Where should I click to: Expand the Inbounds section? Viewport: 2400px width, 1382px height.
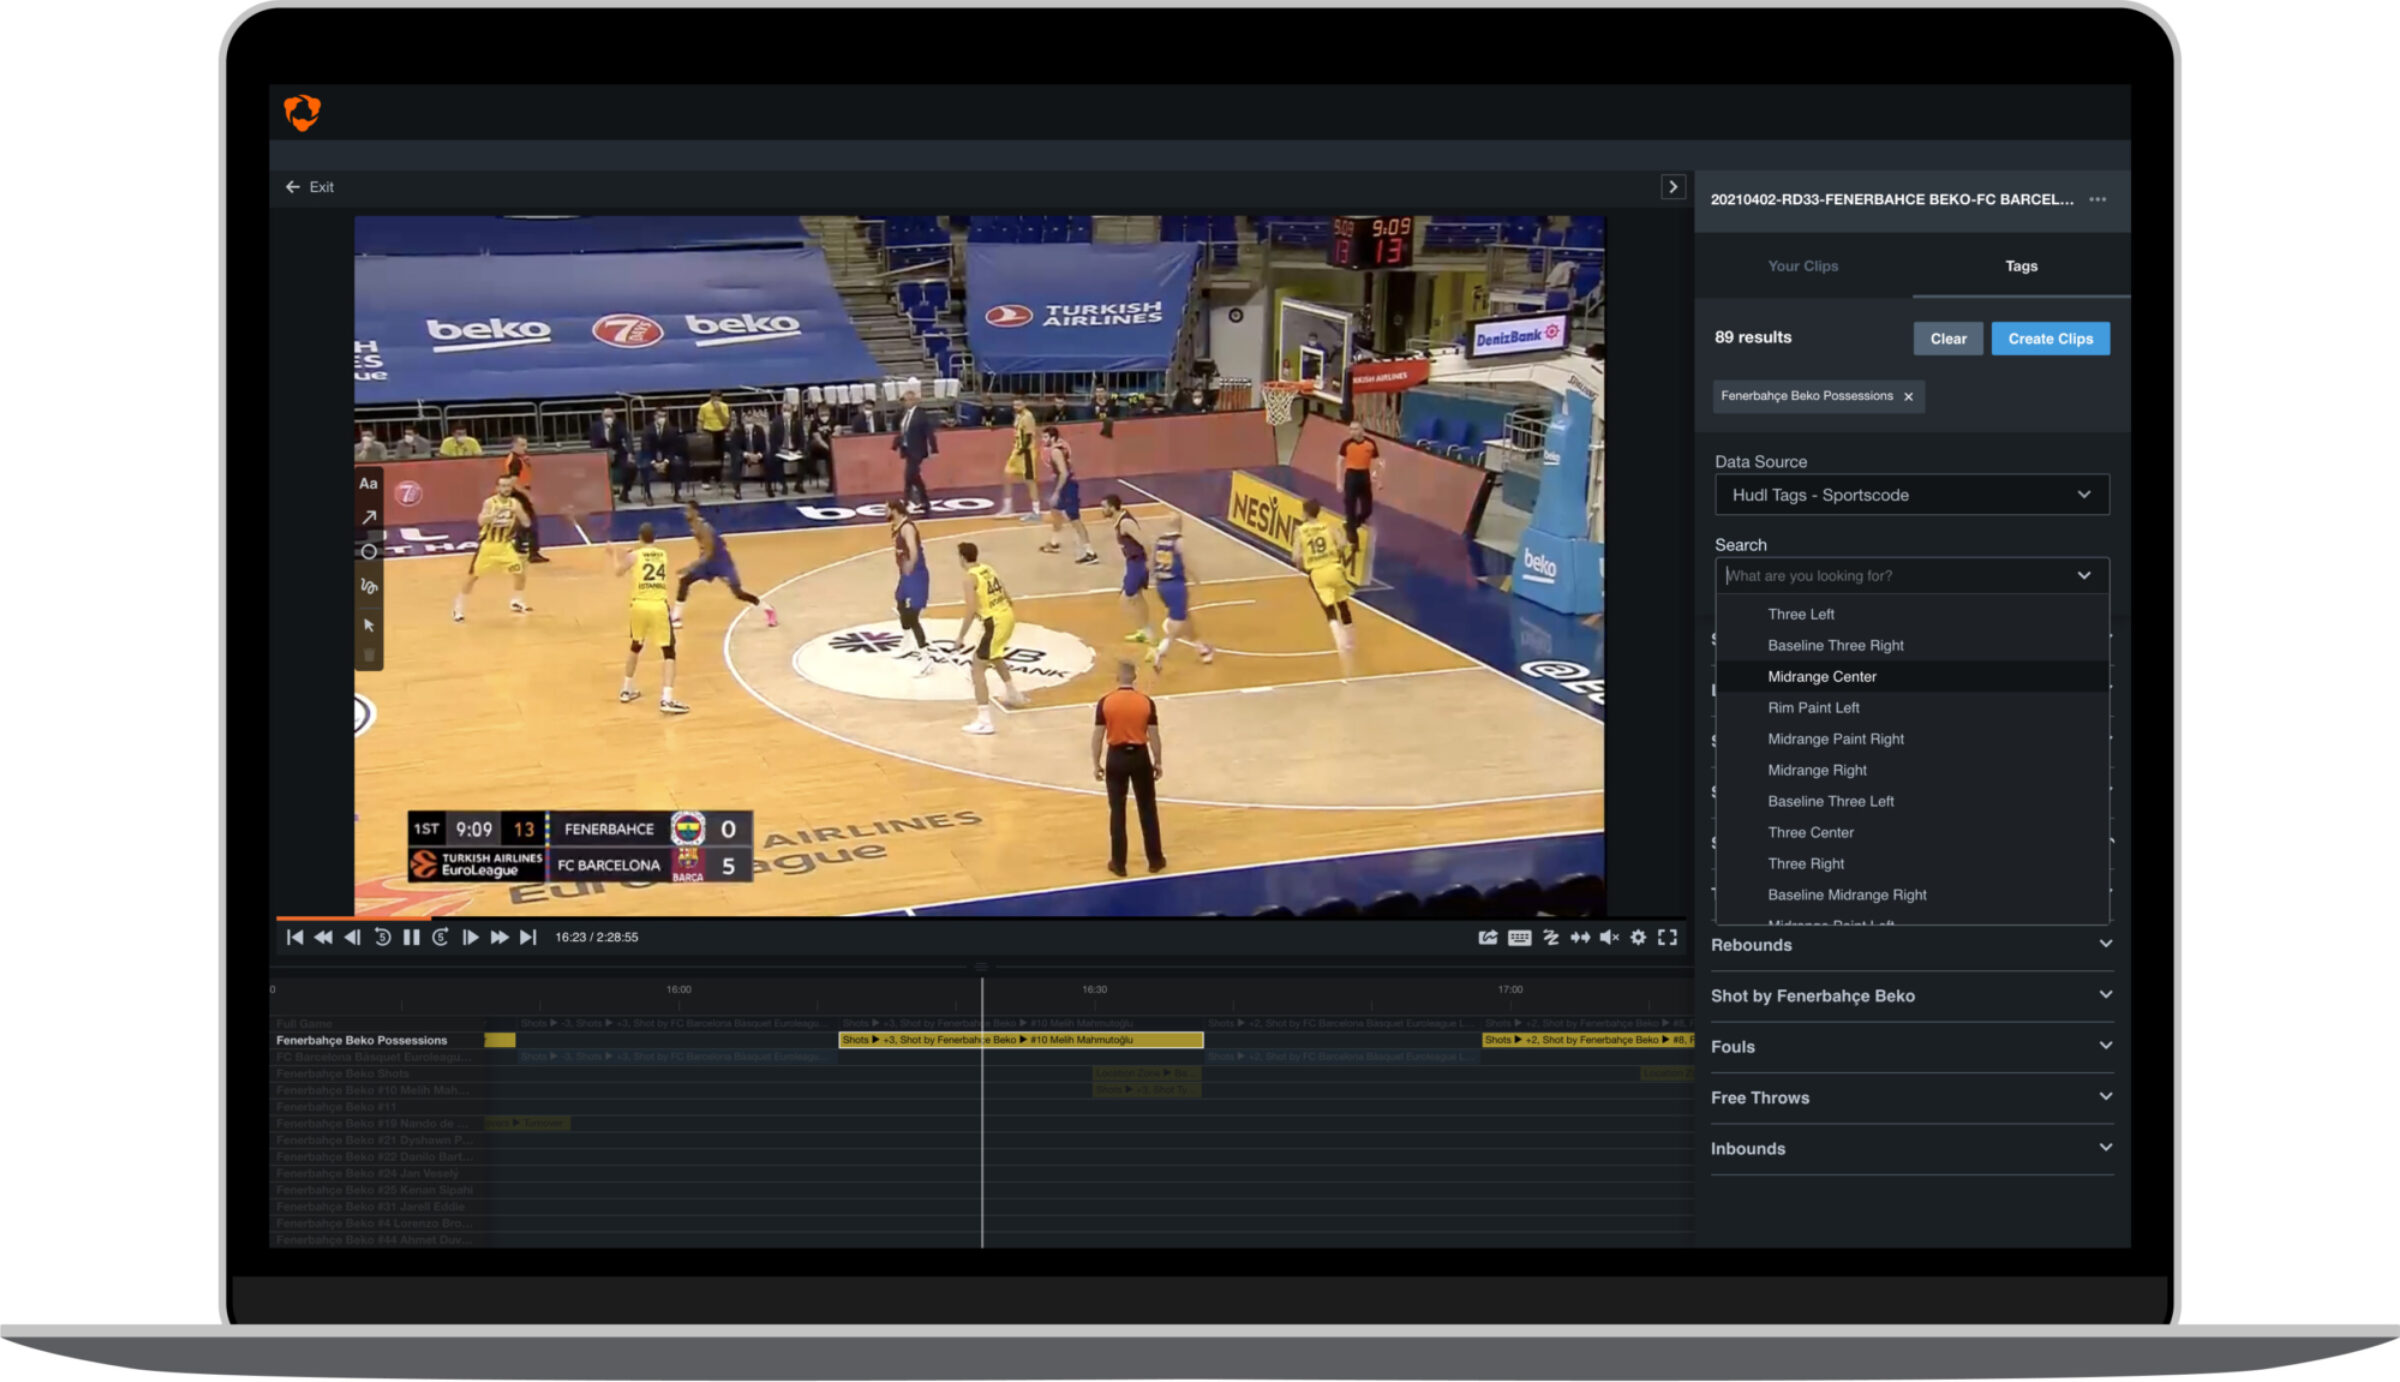(x=1911, y=1149)
